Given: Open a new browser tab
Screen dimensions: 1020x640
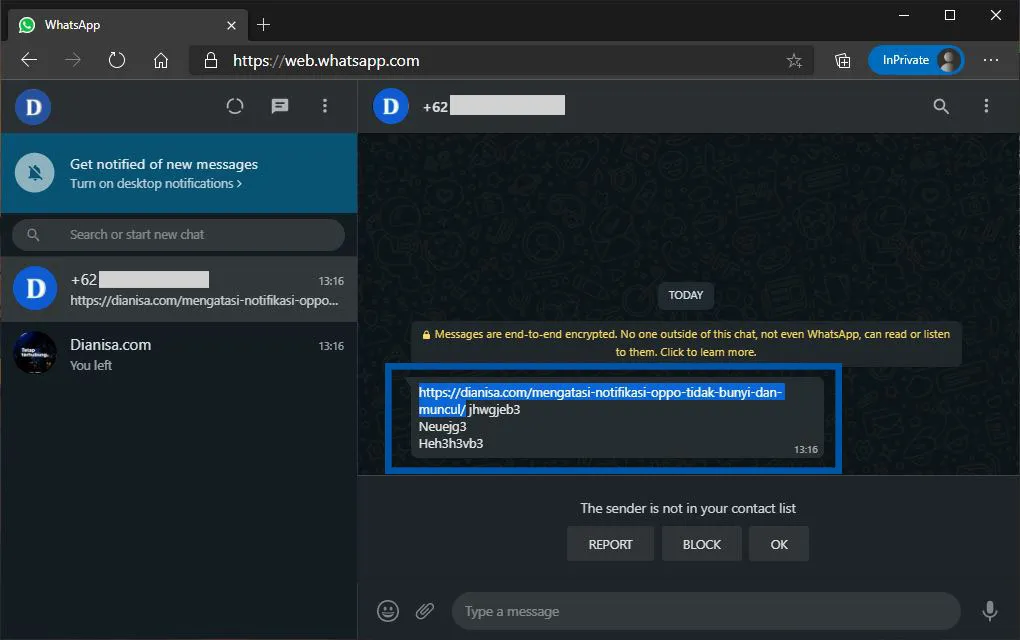Looking at the screenshot, I should 263,24.
